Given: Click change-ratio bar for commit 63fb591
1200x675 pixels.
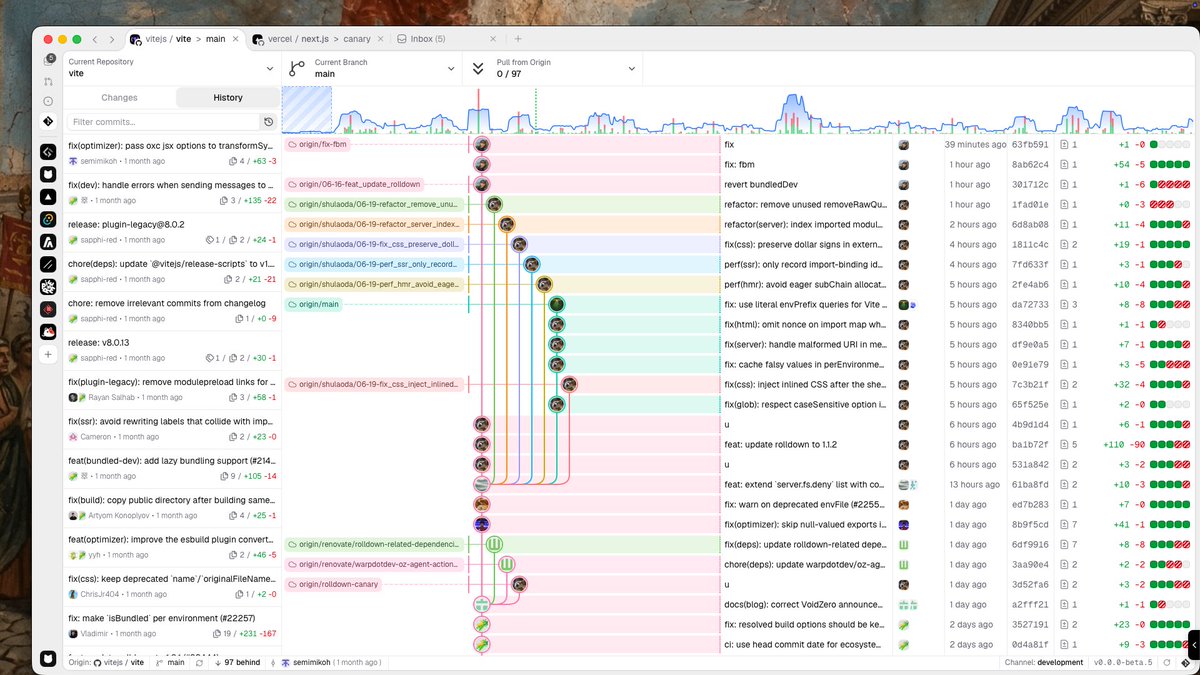Looking at the screenshot, I should pos(1170,144).
